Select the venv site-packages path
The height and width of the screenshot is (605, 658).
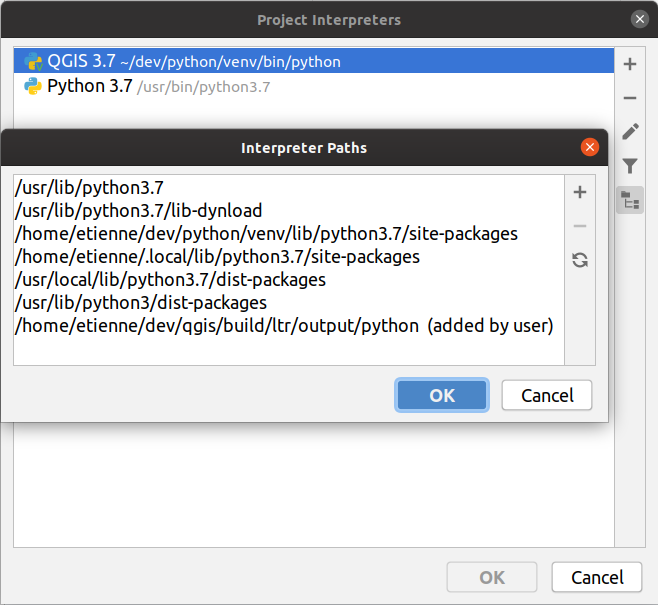[x=266, y=234]
